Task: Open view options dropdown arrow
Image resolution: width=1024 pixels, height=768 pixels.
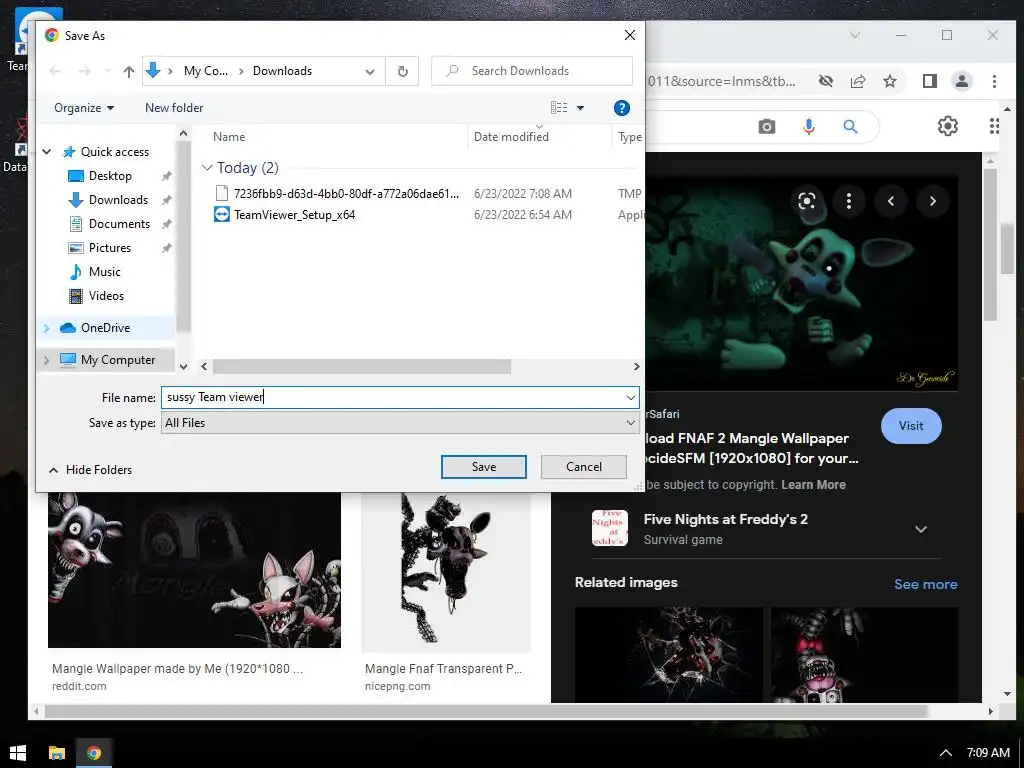Action: point(580,108)
